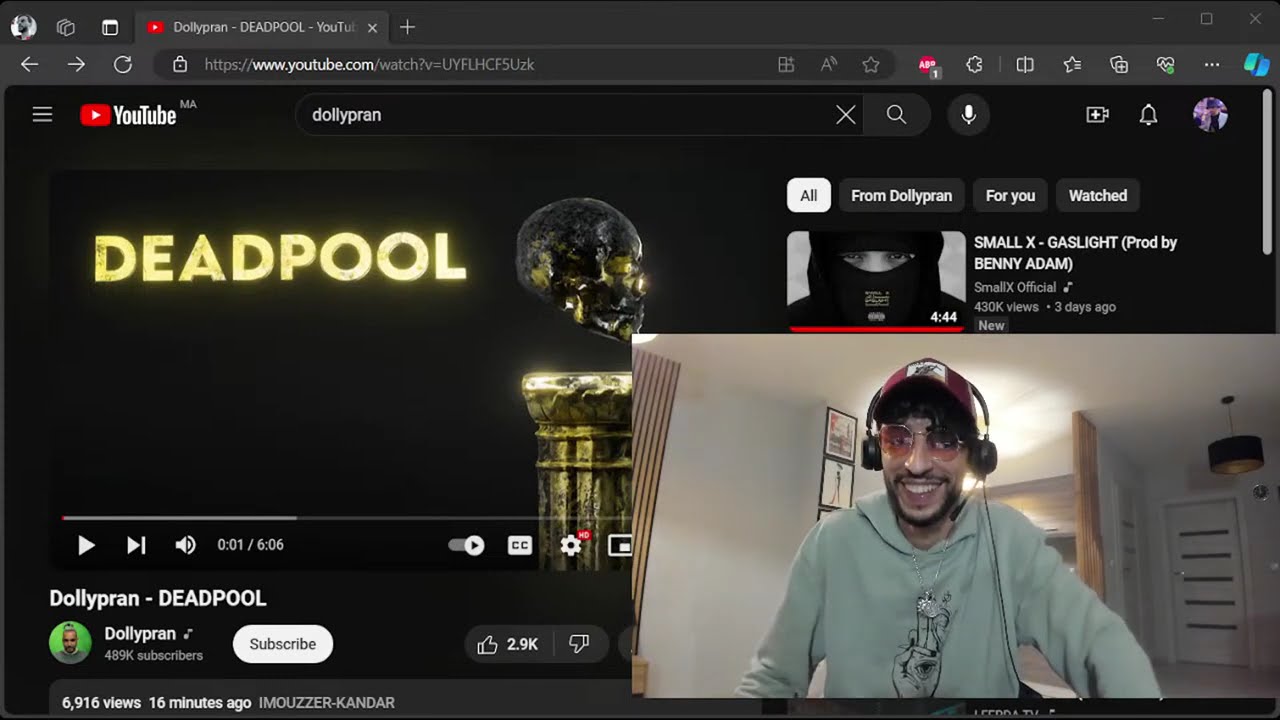Run search with the magnifier button
Image resolution: width=1280 pixels, height=720 pixels.
(x=896, y=115)
